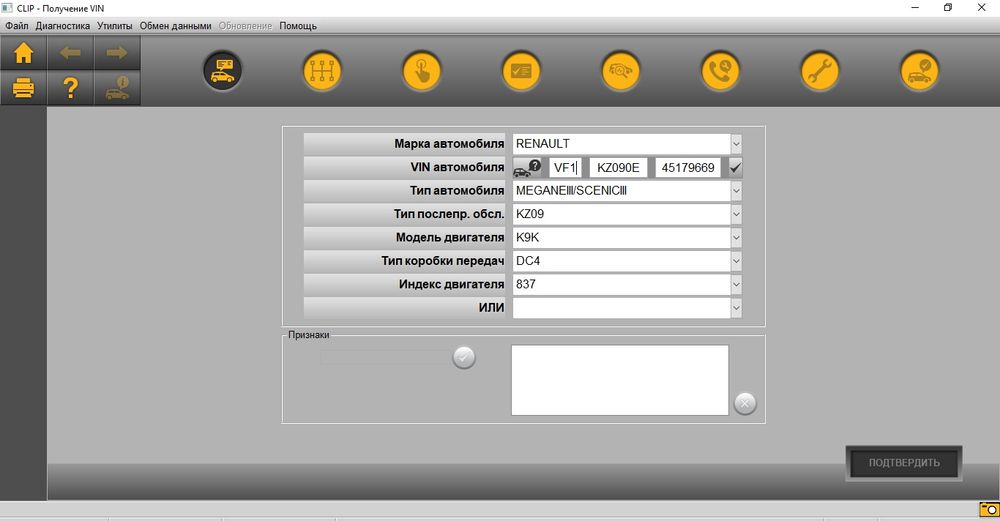Click the VIN field containing KZ090E

tap(618, 168)
